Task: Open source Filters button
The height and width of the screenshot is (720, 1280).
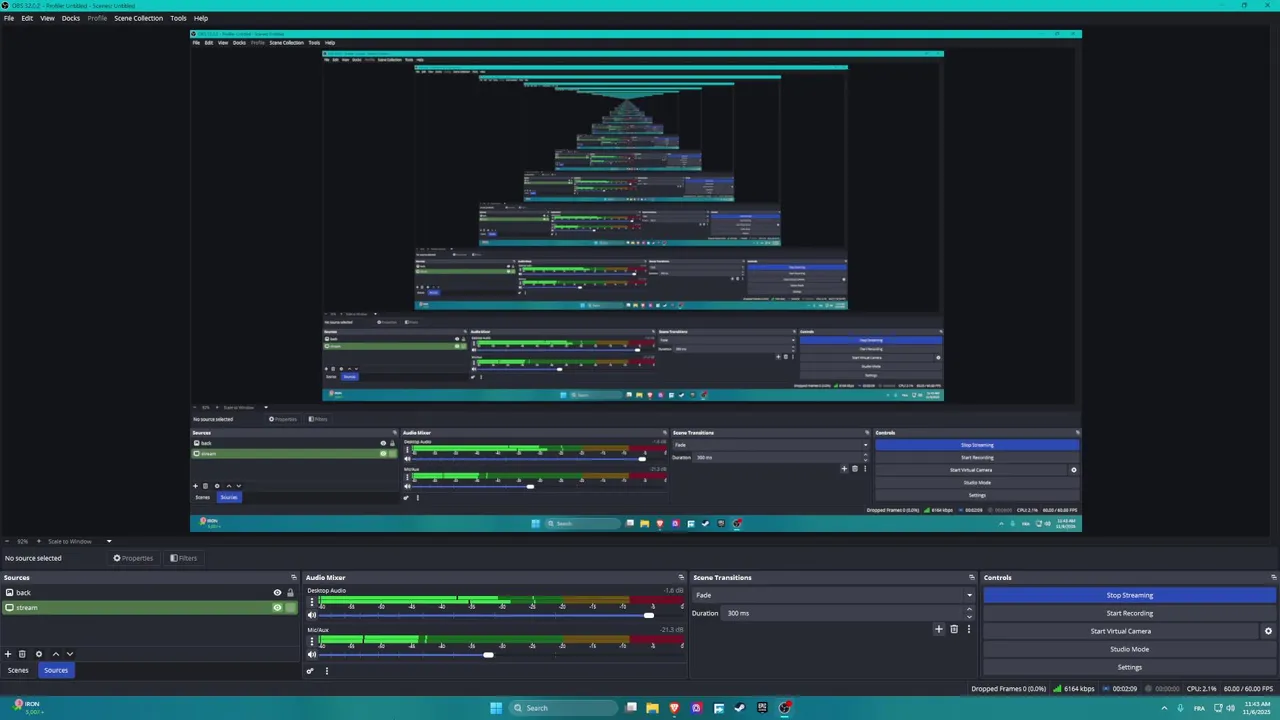Action: tap(183, 558)
